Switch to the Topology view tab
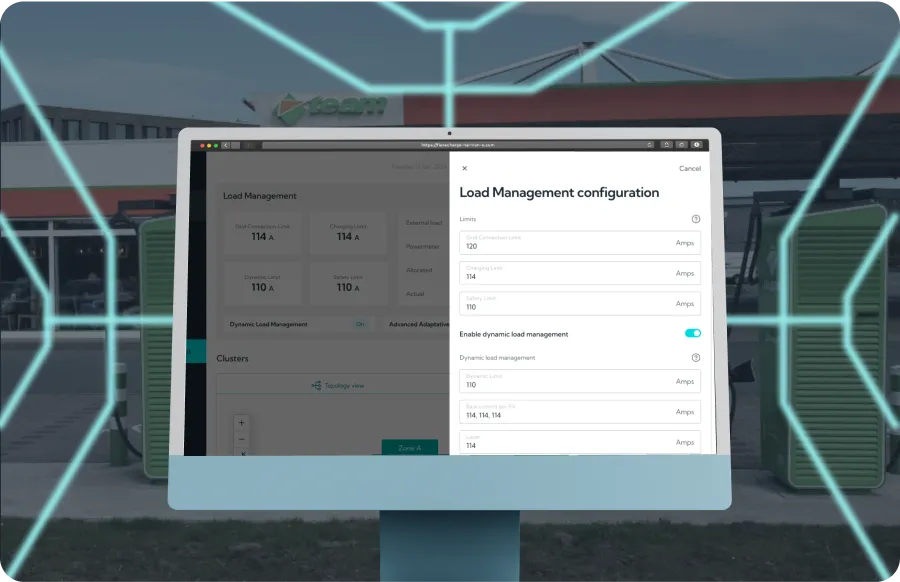The height and width of the screenshot is (582, 900). [x=338, y=385]
